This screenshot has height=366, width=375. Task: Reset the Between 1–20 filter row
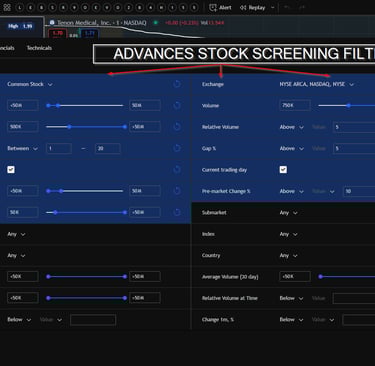click(x=177, y=148)
